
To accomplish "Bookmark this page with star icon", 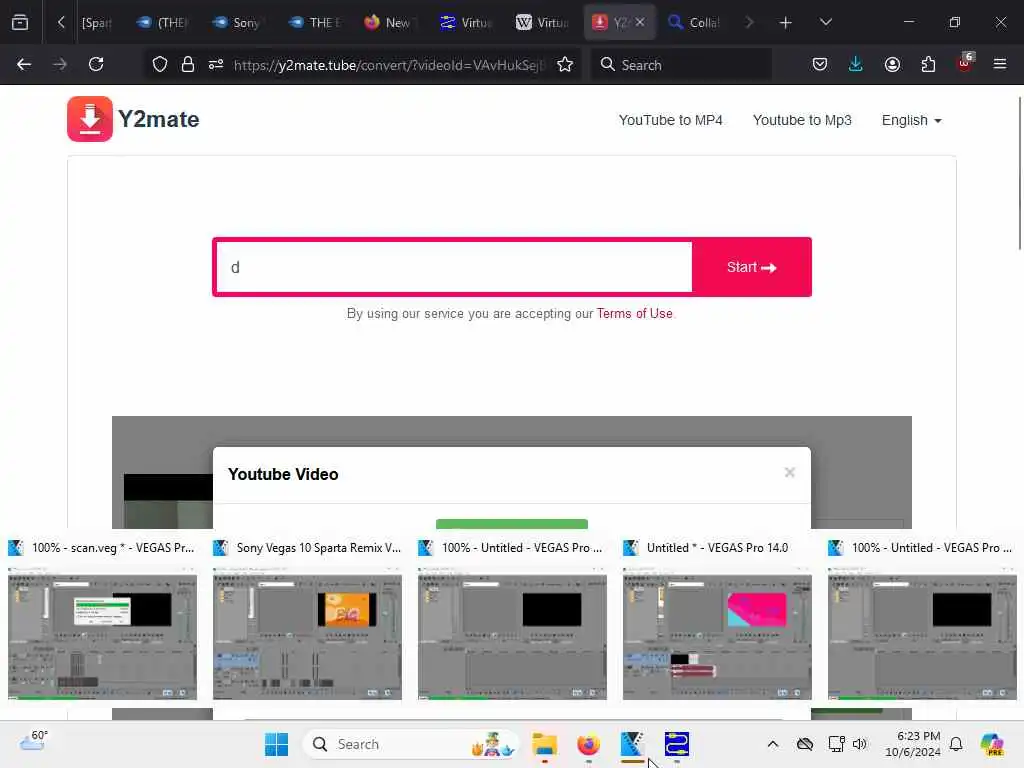I will tap(565, 64).
